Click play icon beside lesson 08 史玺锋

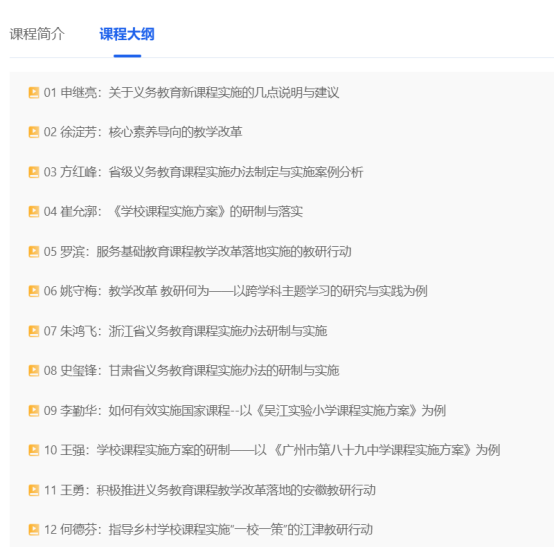click(34, 371)
